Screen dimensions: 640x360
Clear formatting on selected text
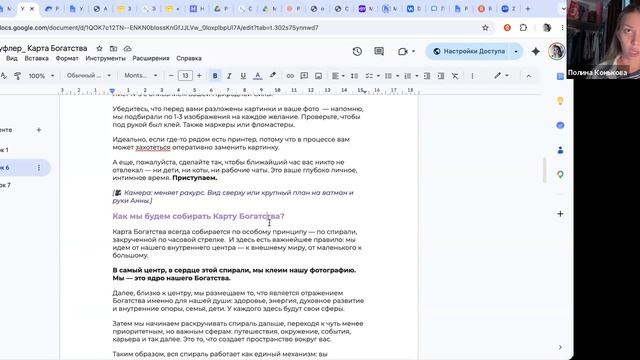[x=455, y=76]
